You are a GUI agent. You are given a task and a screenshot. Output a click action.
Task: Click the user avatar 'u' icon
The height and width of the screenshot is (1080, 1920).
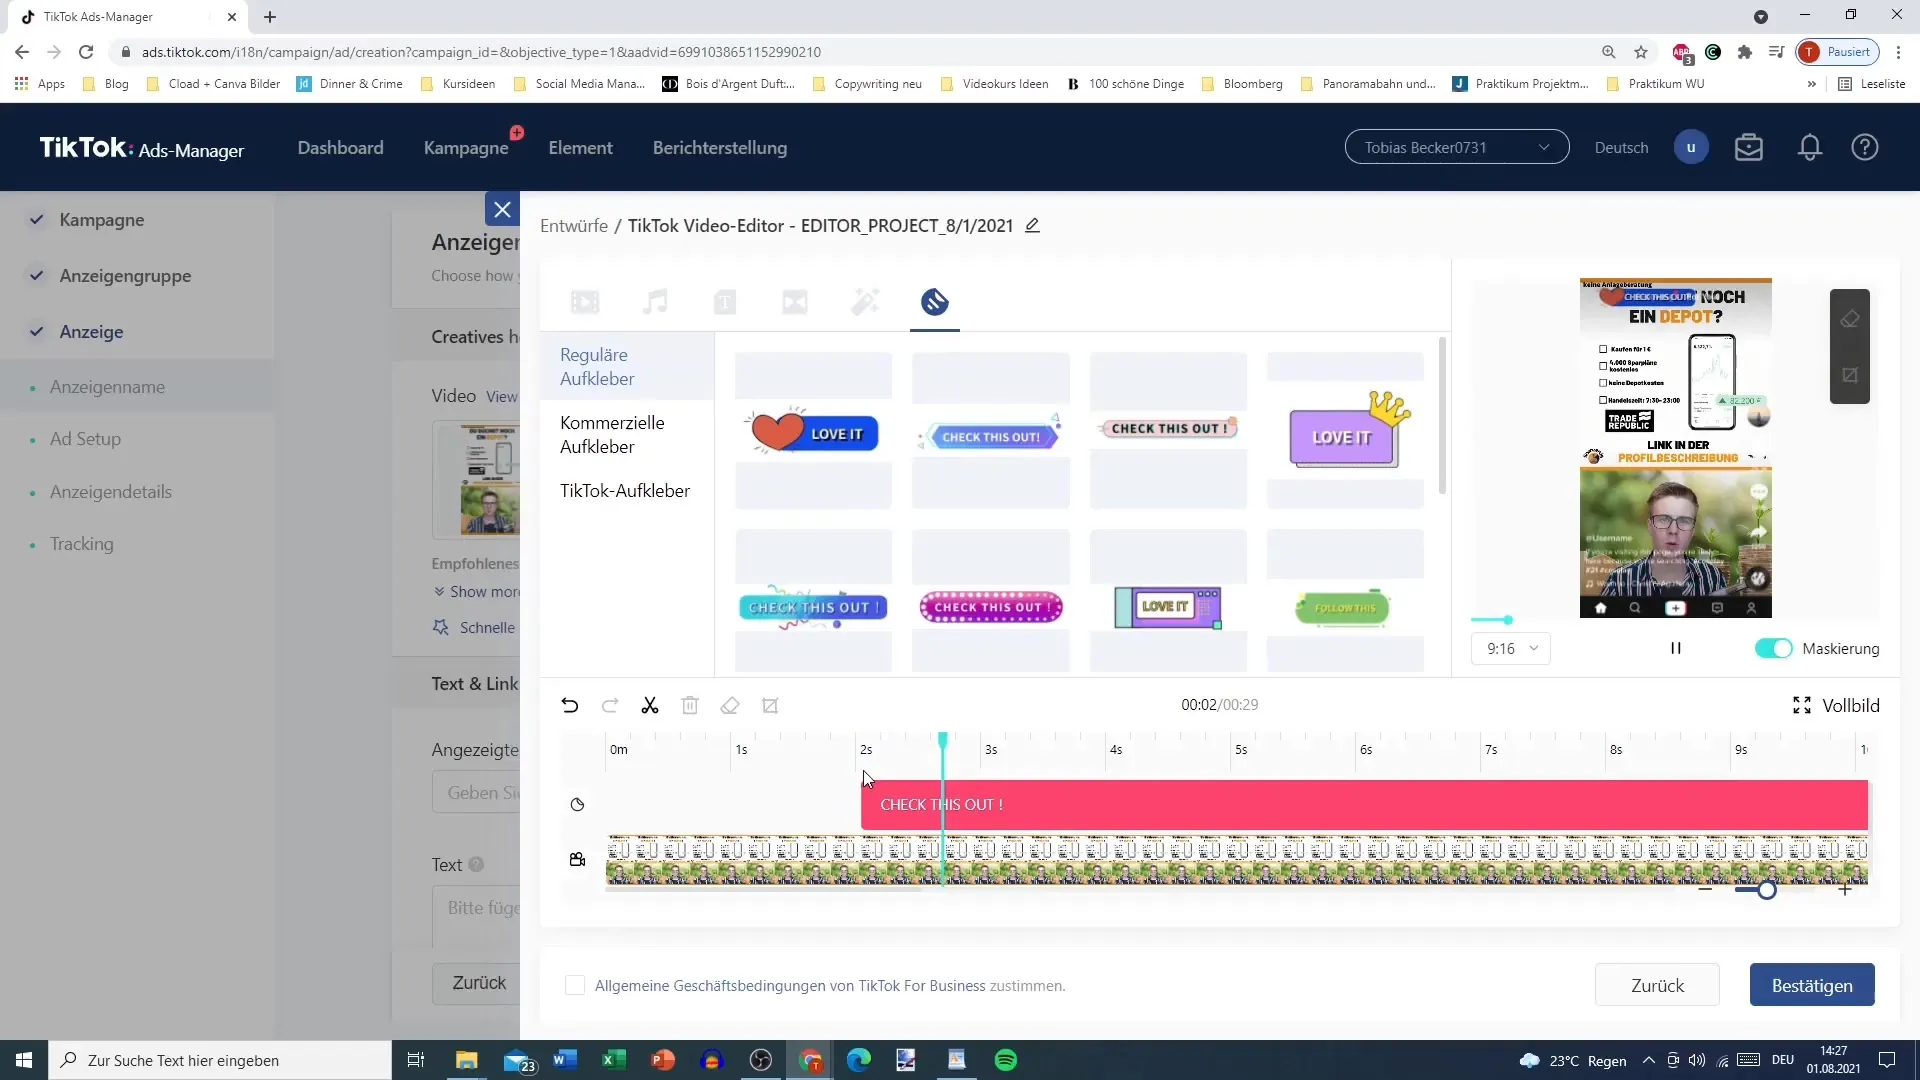1691,148
